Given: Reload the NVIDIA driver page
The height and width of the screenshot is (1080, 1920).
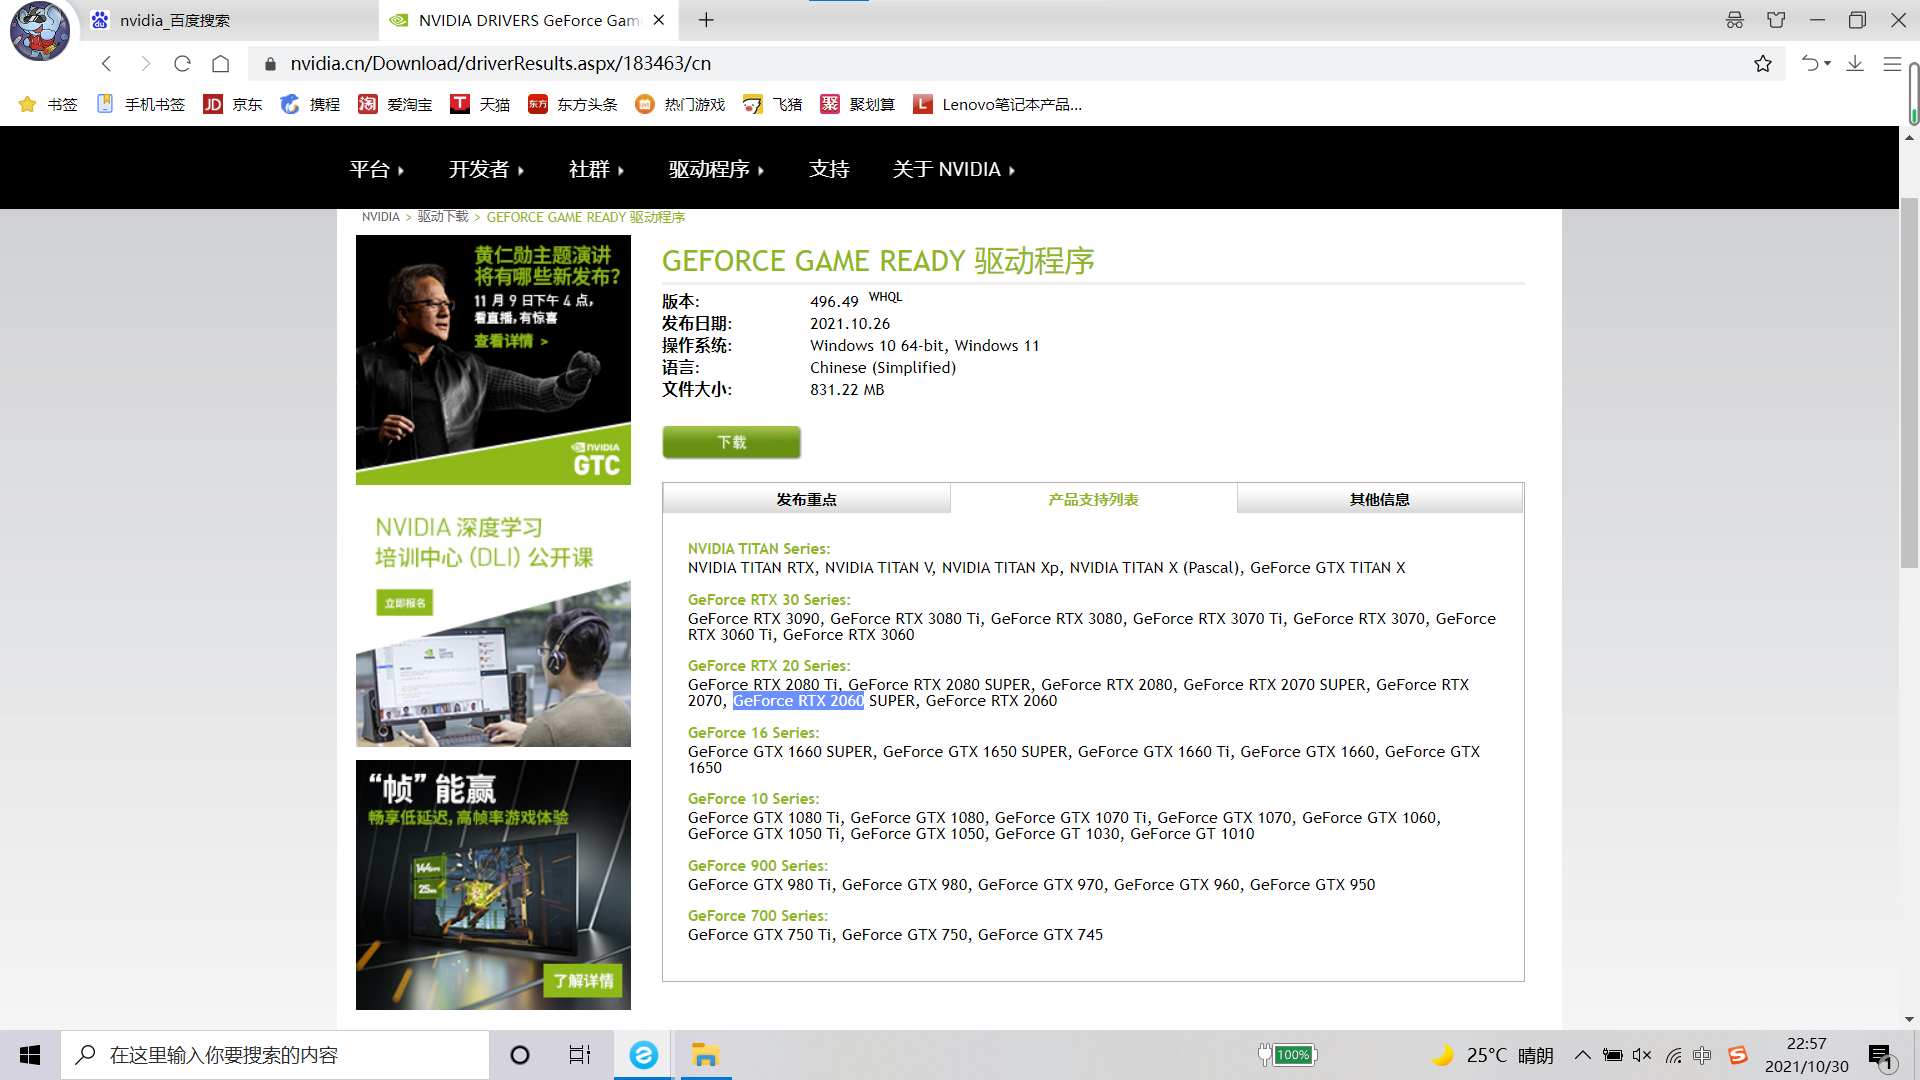Looking at the screenshot, I should click(x=182, y=64).
